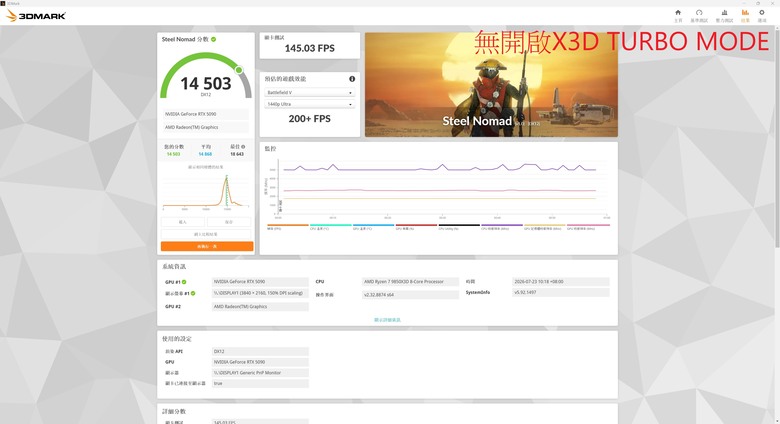The image size is (780, 424).
Task: Click the green check icon beside display #1
Action: click(x=193, y=293)
